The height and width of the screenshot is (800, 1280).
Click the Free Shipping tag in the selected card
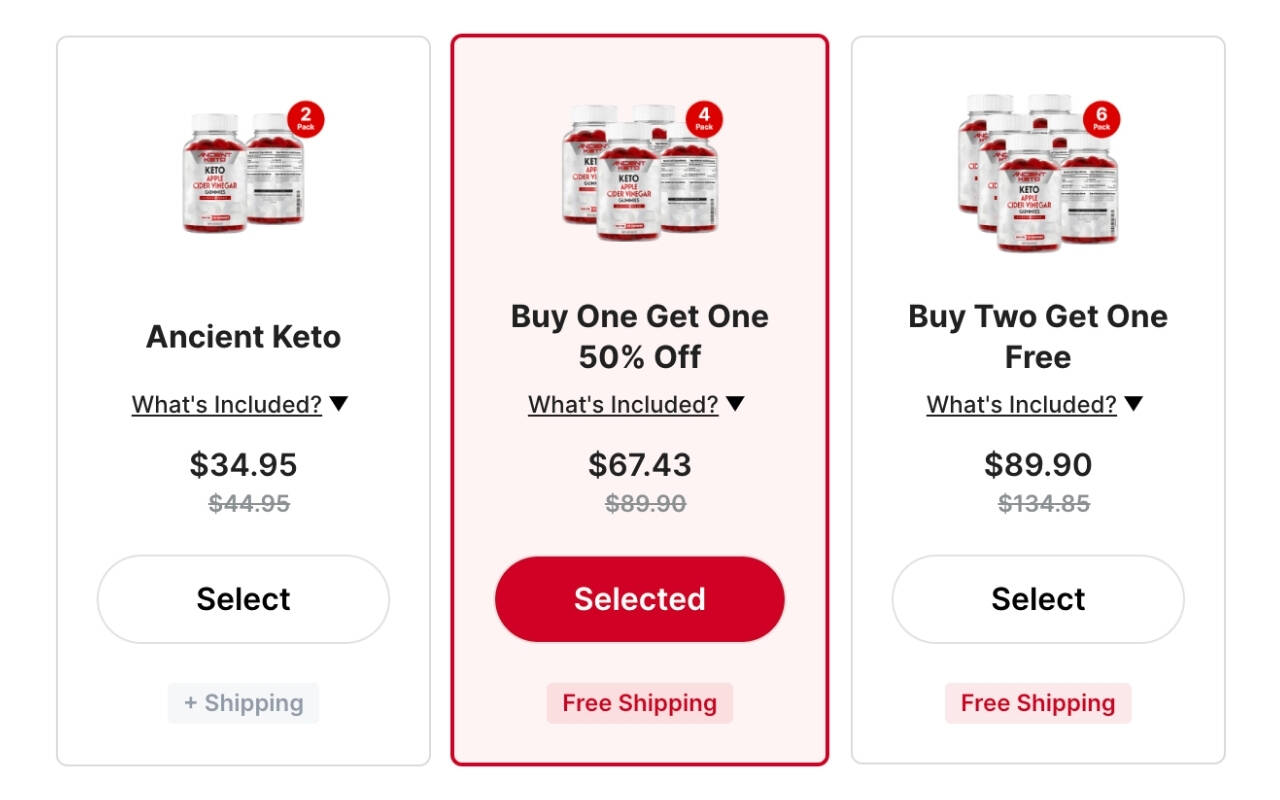point(639,703)
